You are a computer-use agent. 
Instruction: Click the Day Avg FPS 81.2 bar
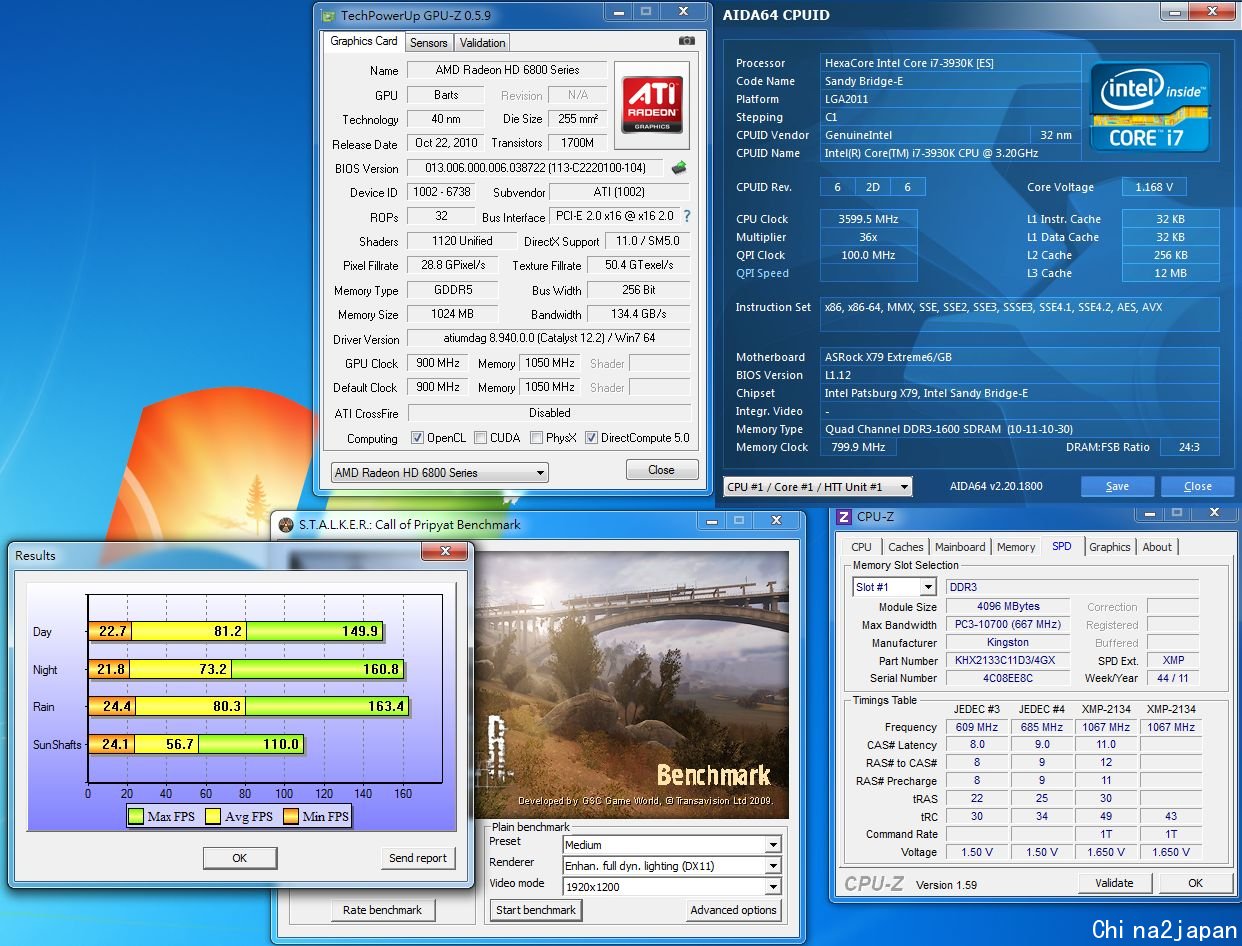click(189, 631)
